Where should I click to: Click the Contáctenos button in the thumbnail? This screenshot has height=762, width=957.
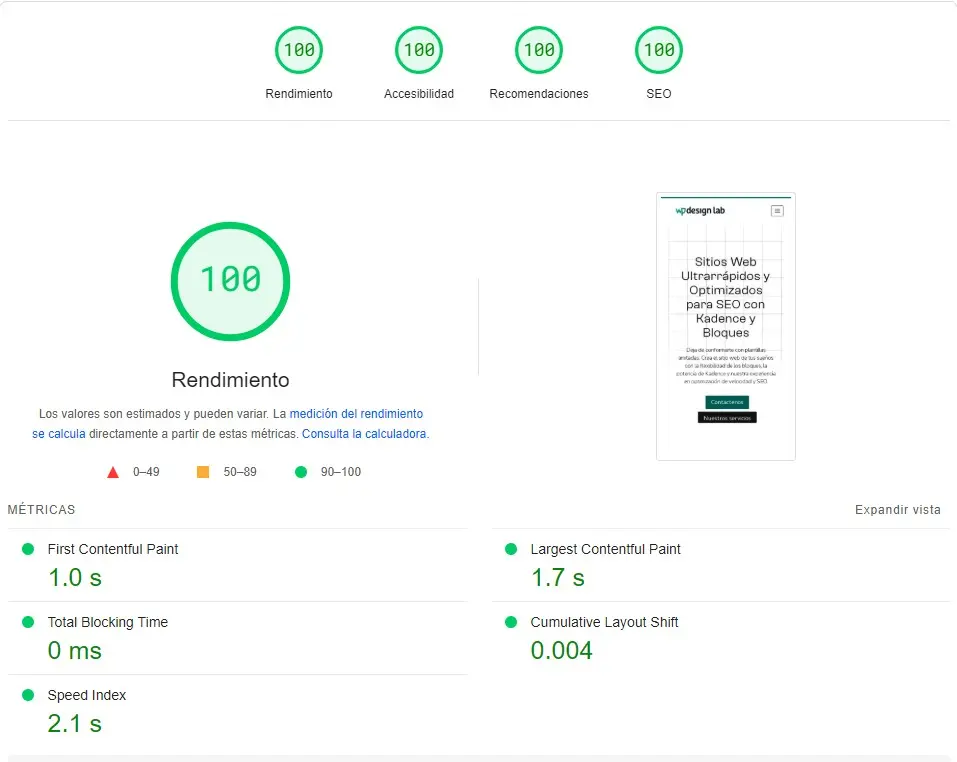726,402
